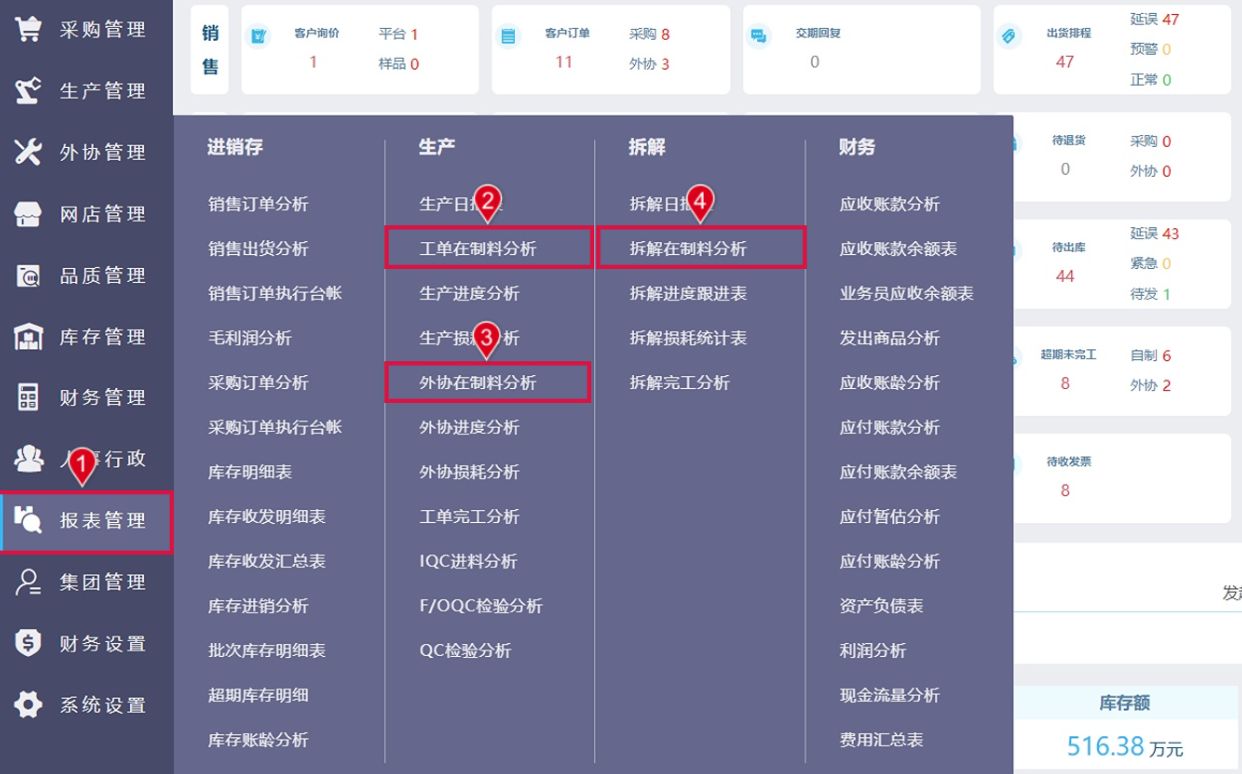The width and height of the screenshot is (1242, 774).
Task: Select 外协在制料分析 from 生产 column
Action: point(478,383)
